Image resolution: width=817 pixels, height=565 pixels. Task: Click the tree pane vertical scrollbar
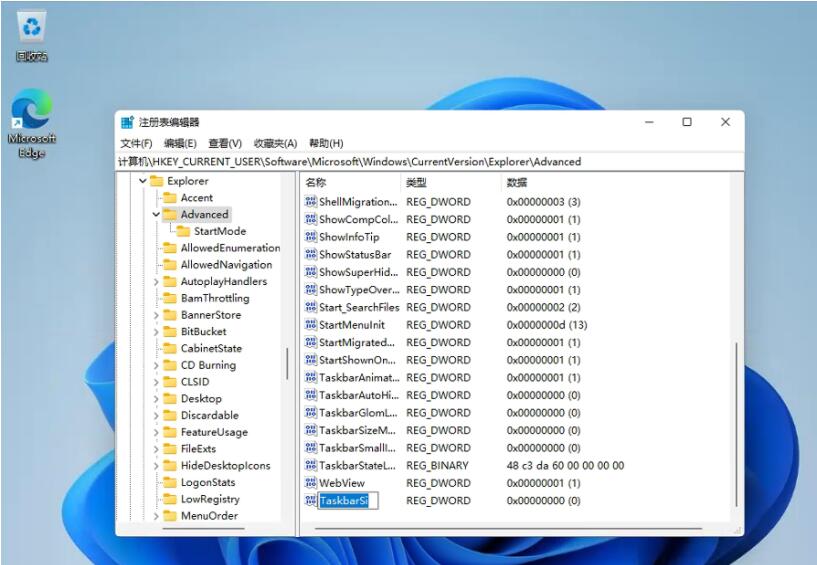point(287,364)
